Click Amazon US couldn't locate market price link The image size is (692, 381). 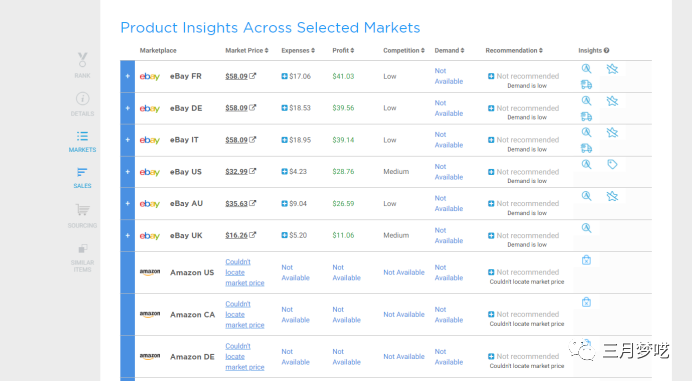[244, 272]
